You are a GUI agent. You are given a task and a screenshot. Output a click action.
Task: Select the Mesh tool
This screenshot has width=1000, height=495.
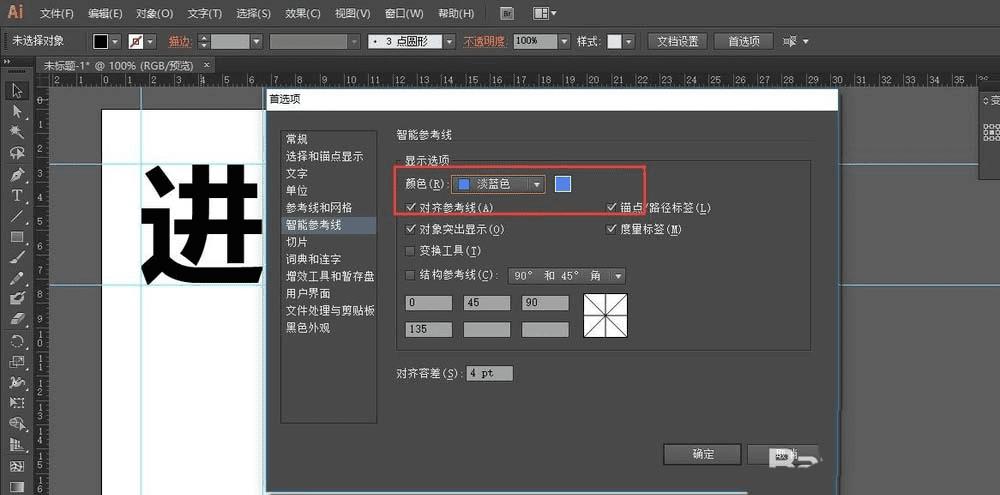pos(17,466)
